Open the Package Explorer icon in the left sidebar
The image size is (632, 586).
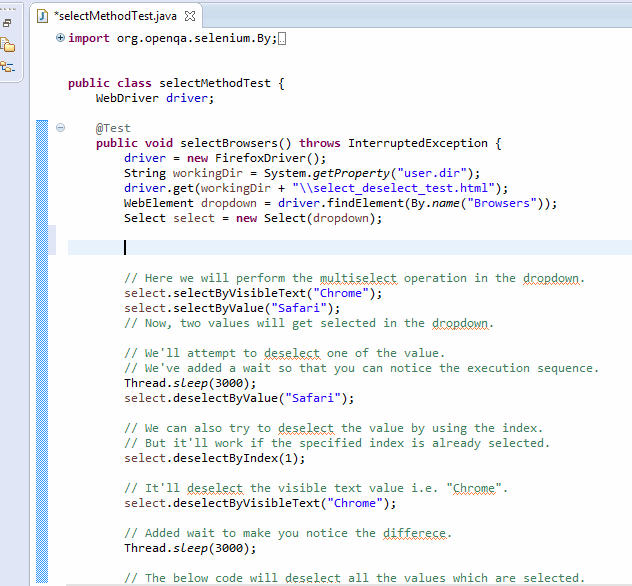[8, 45]
